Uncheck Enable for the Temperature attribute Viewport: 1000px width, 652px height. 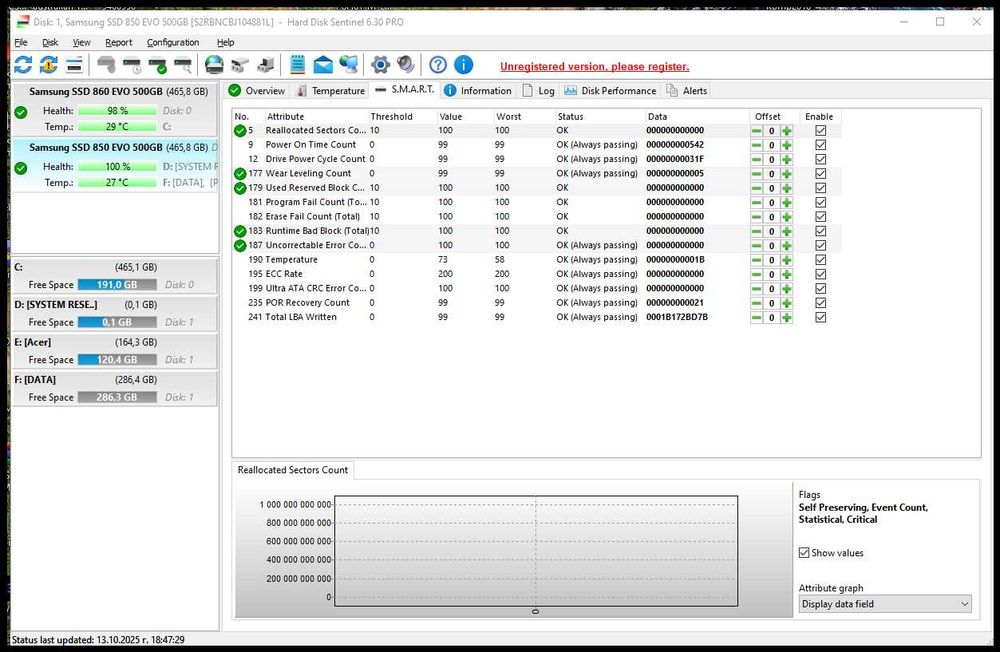tap(821, 260)
